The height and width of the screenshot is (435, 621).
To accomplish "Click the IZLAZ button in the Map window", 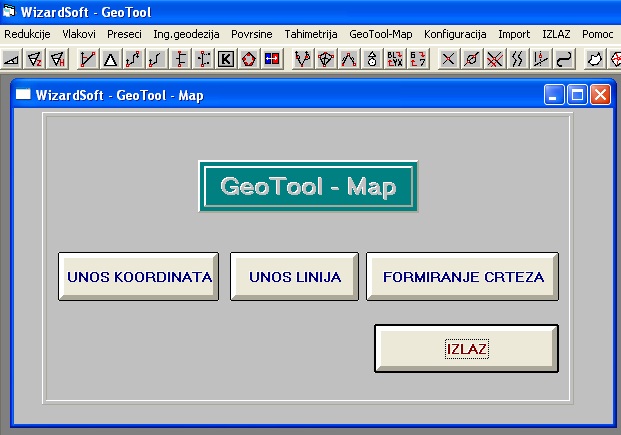I will [466, 349].
